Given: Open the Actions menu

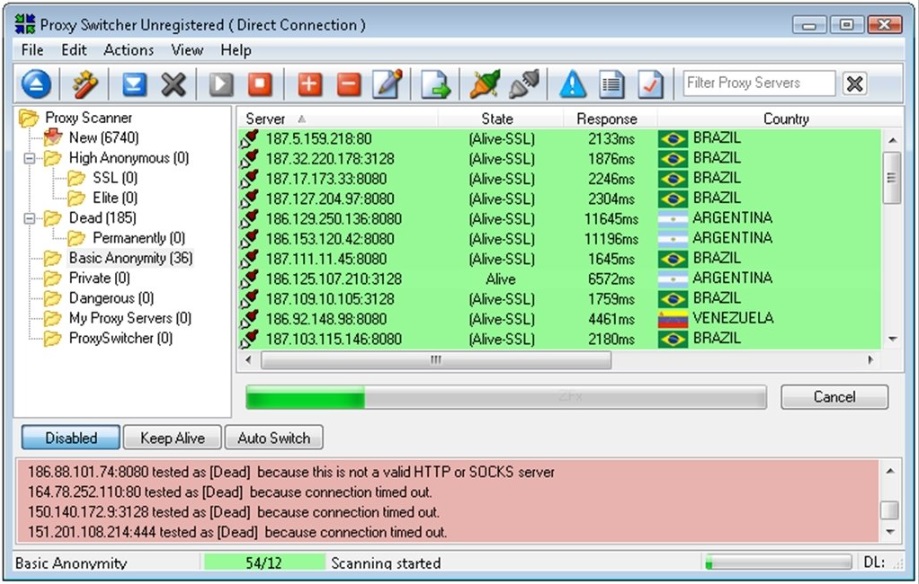Looking at the screenshot, I should (x=129, y=50).
